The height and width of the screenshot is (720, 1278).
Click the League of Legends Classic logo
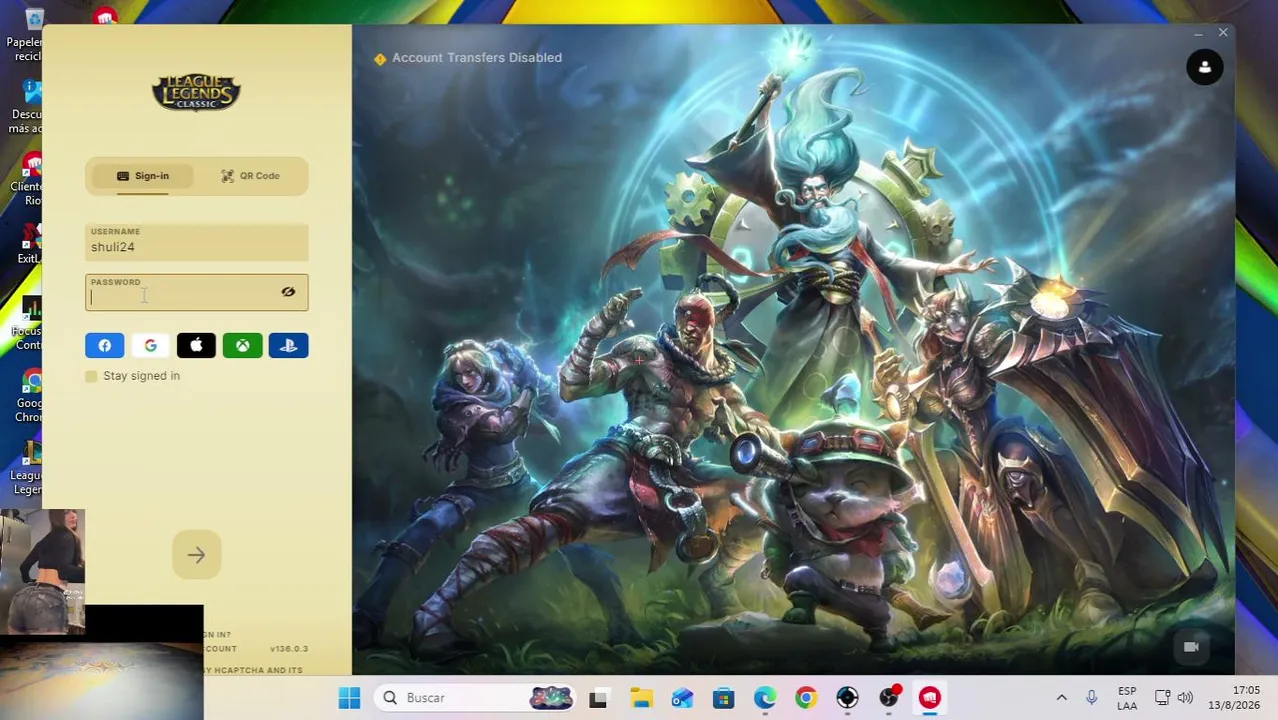197,93
